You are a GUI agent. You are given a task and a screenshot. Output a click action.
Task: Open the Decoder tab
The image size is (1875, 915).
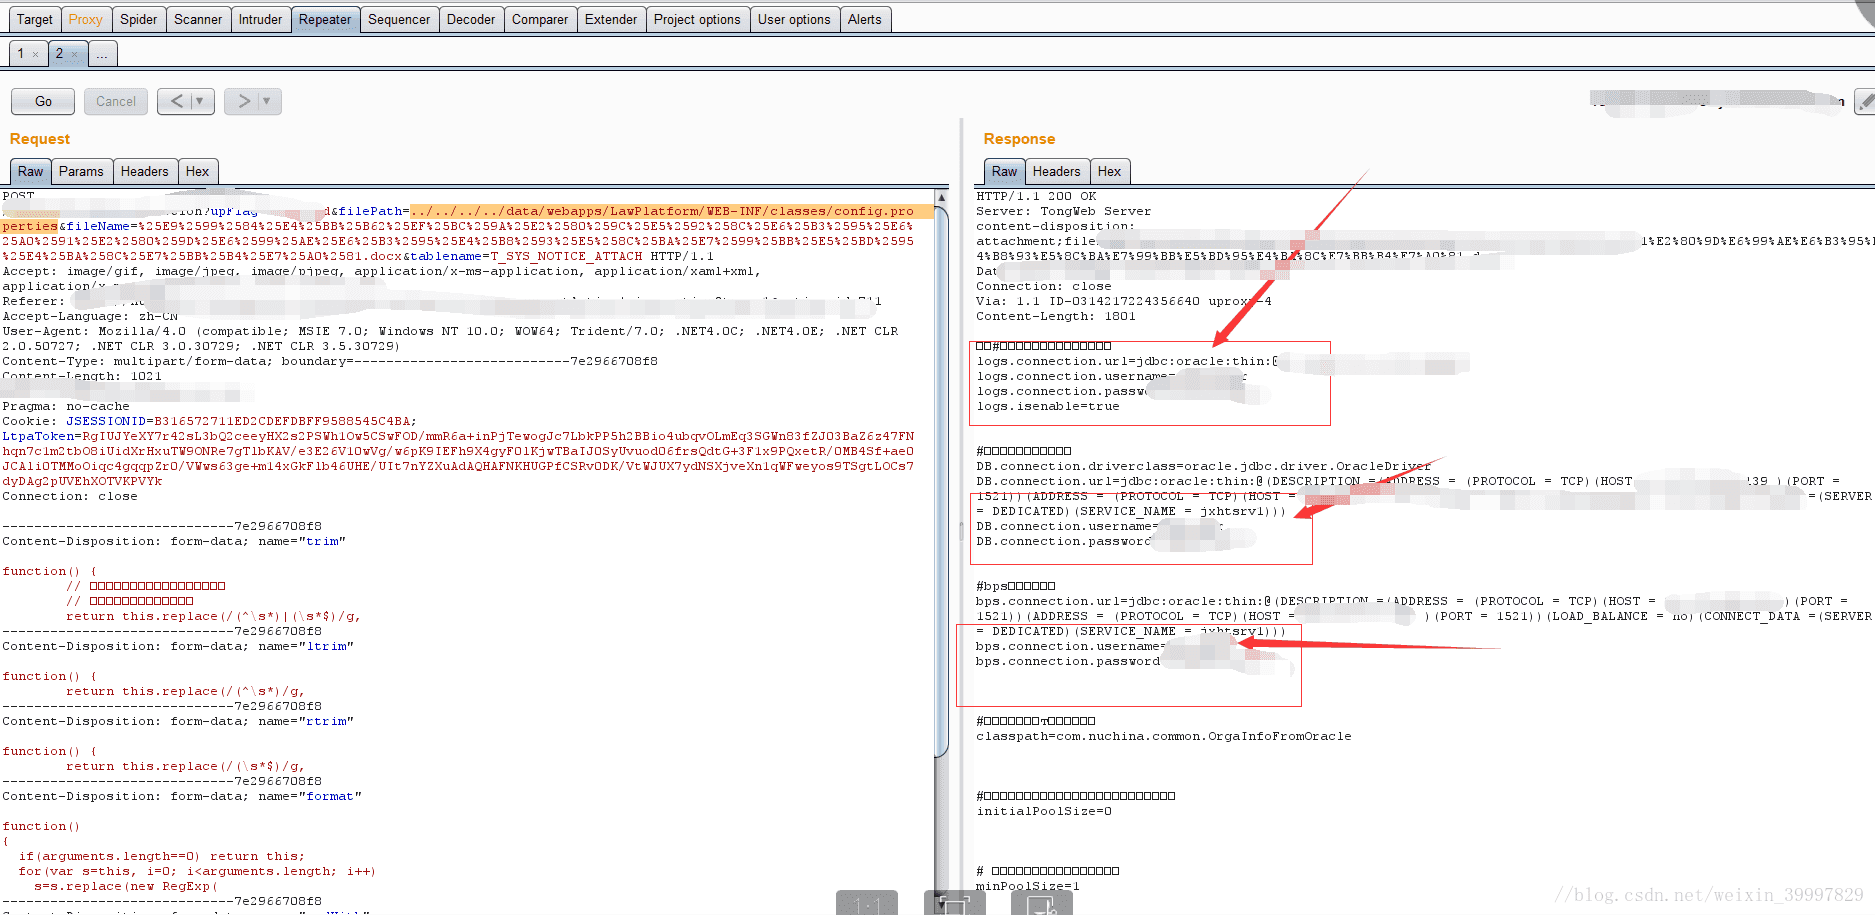471,19
